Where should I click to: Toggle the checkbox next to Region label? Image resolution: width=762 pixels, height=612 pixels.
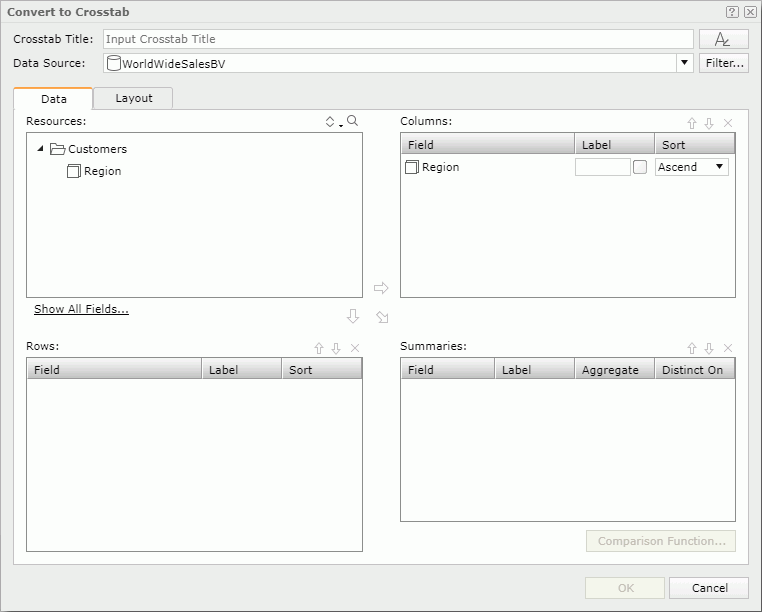tap(640, 167)
